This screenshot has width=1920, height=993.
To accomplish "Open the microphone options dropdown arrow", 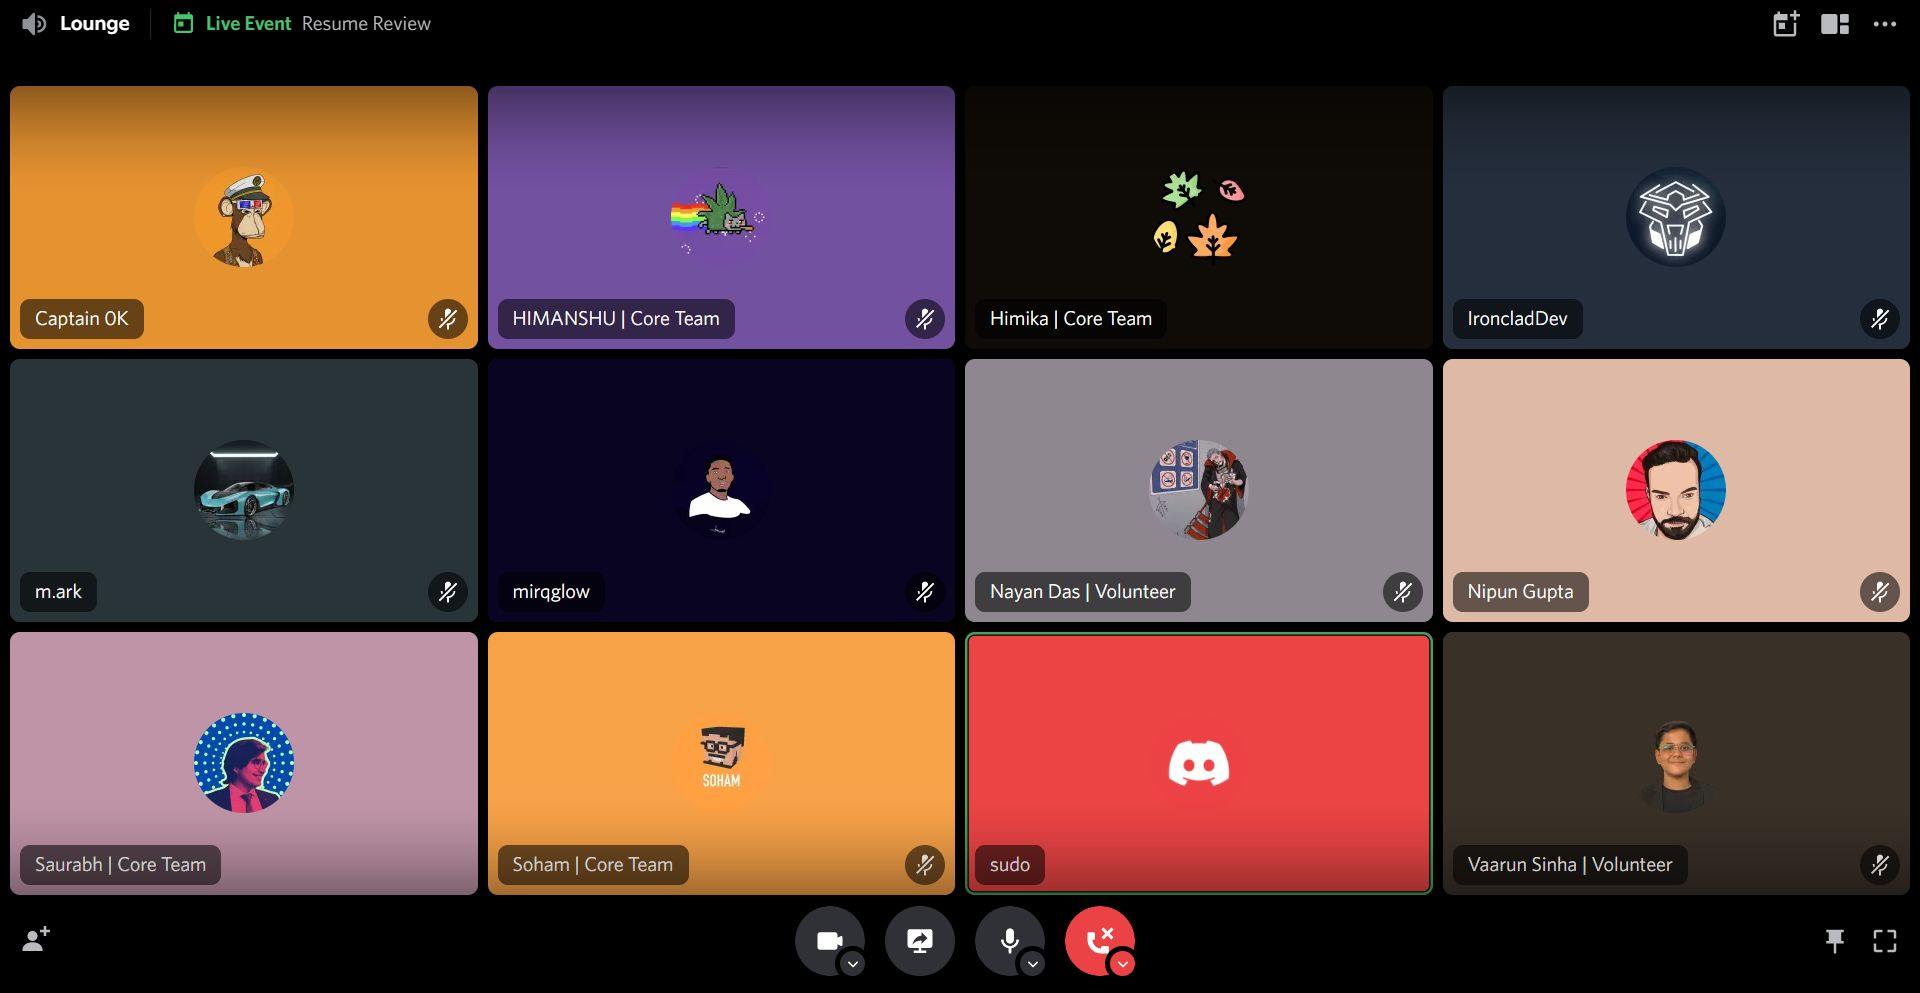I will 1033,964.
